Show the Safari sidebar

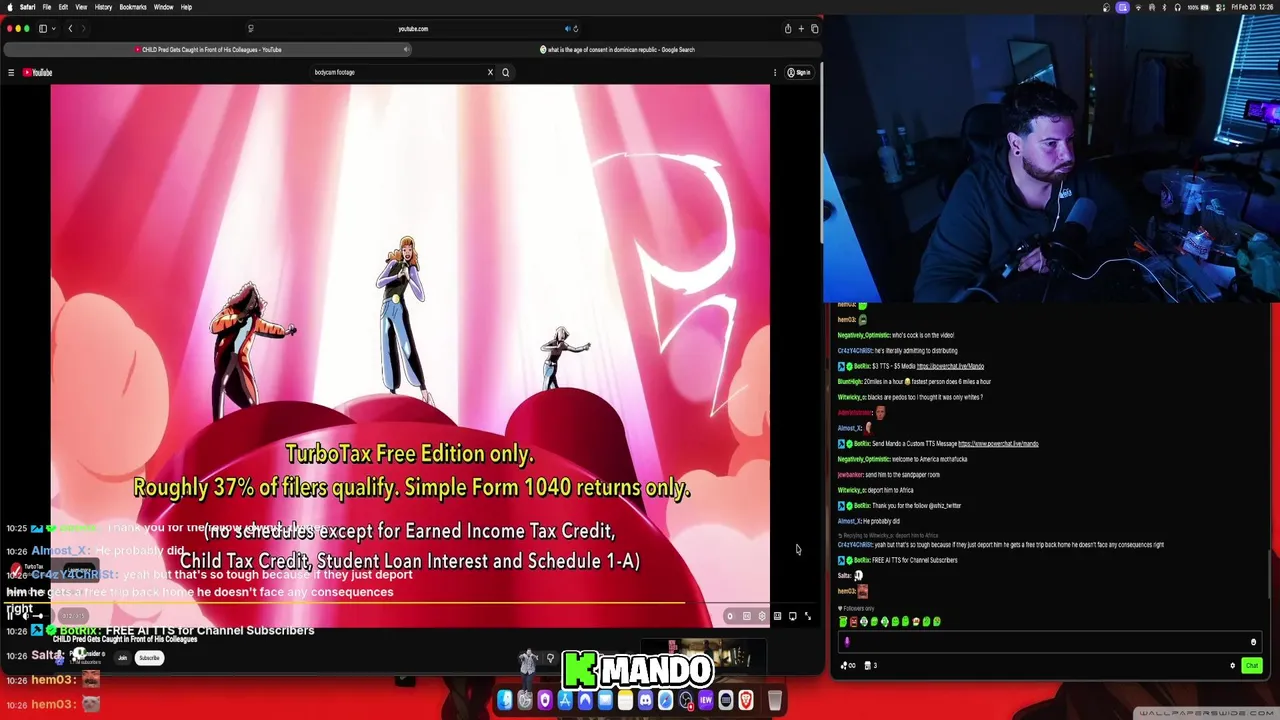(43, 29)
